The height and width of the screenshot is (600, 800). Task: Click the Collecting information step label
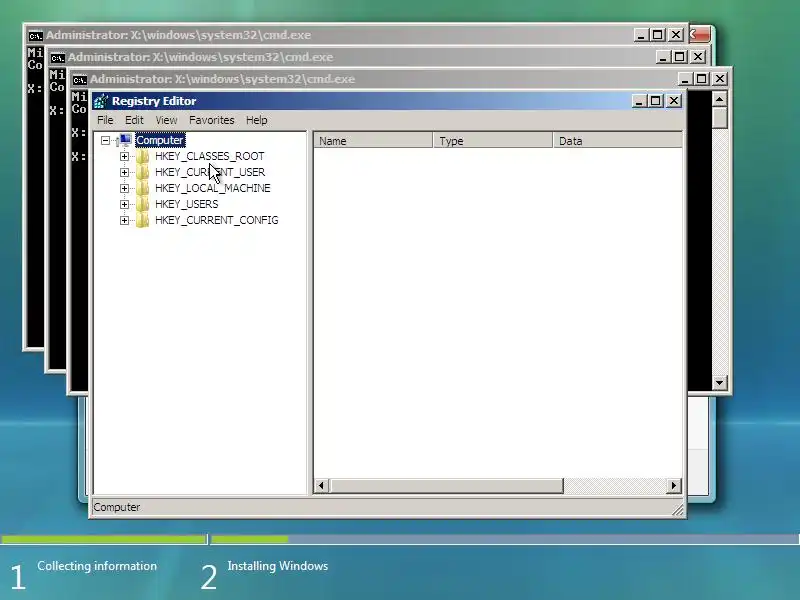point(97,566)
